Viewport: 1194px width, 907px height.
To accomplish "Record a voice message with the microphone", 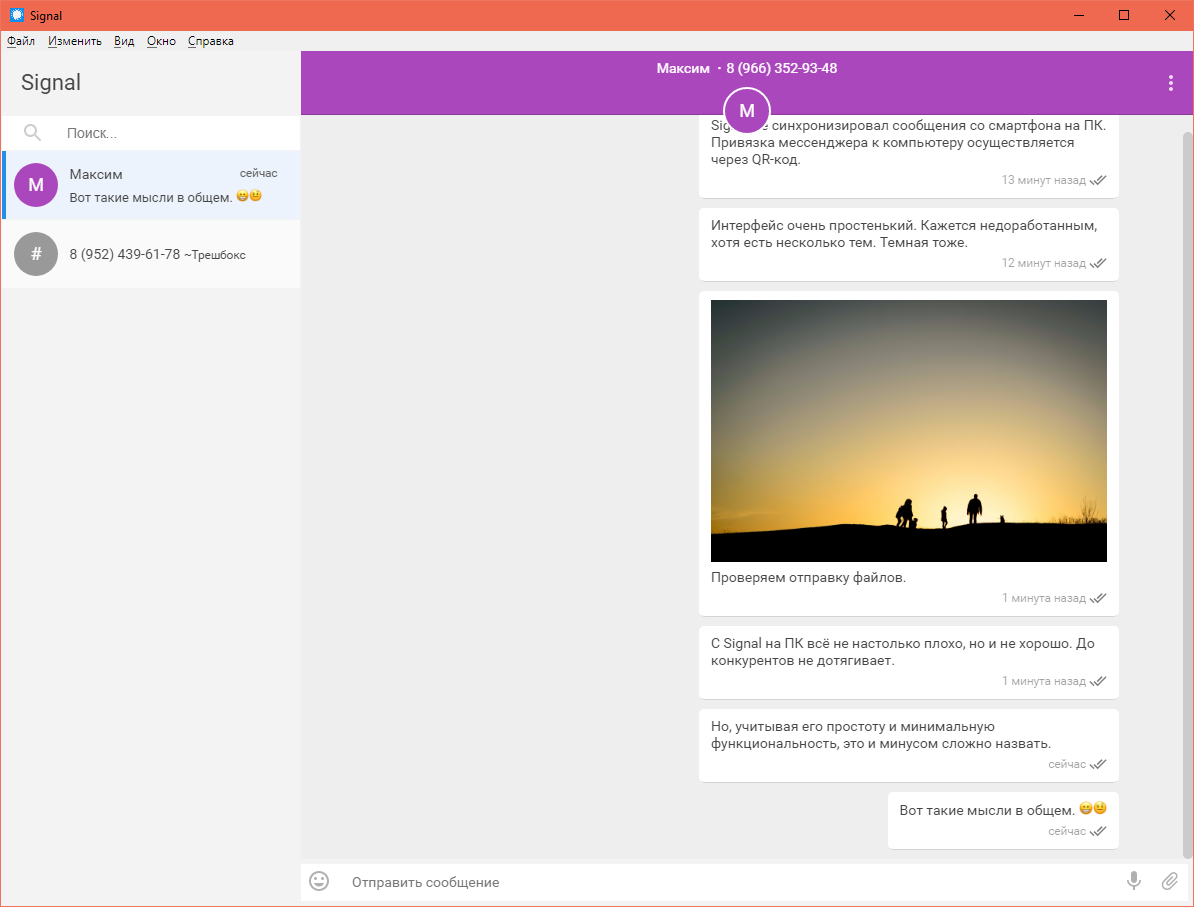I will [x=1134, y=881].
